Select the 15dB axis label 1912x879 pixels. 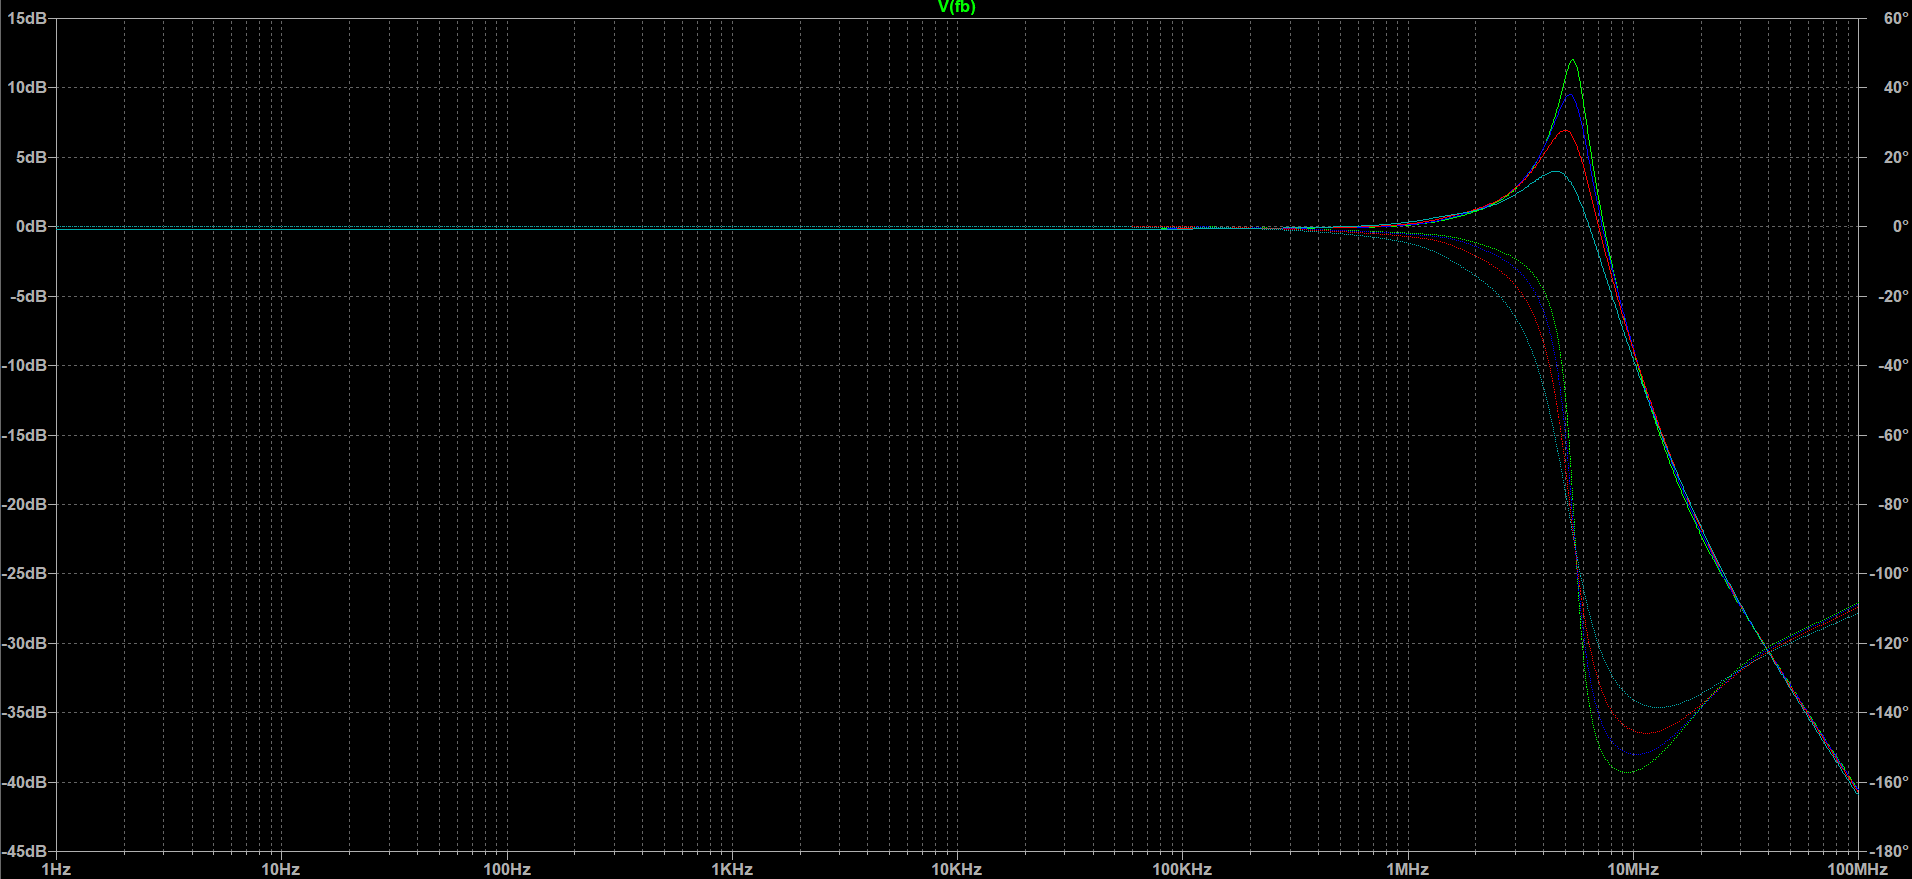coord(27,19)
